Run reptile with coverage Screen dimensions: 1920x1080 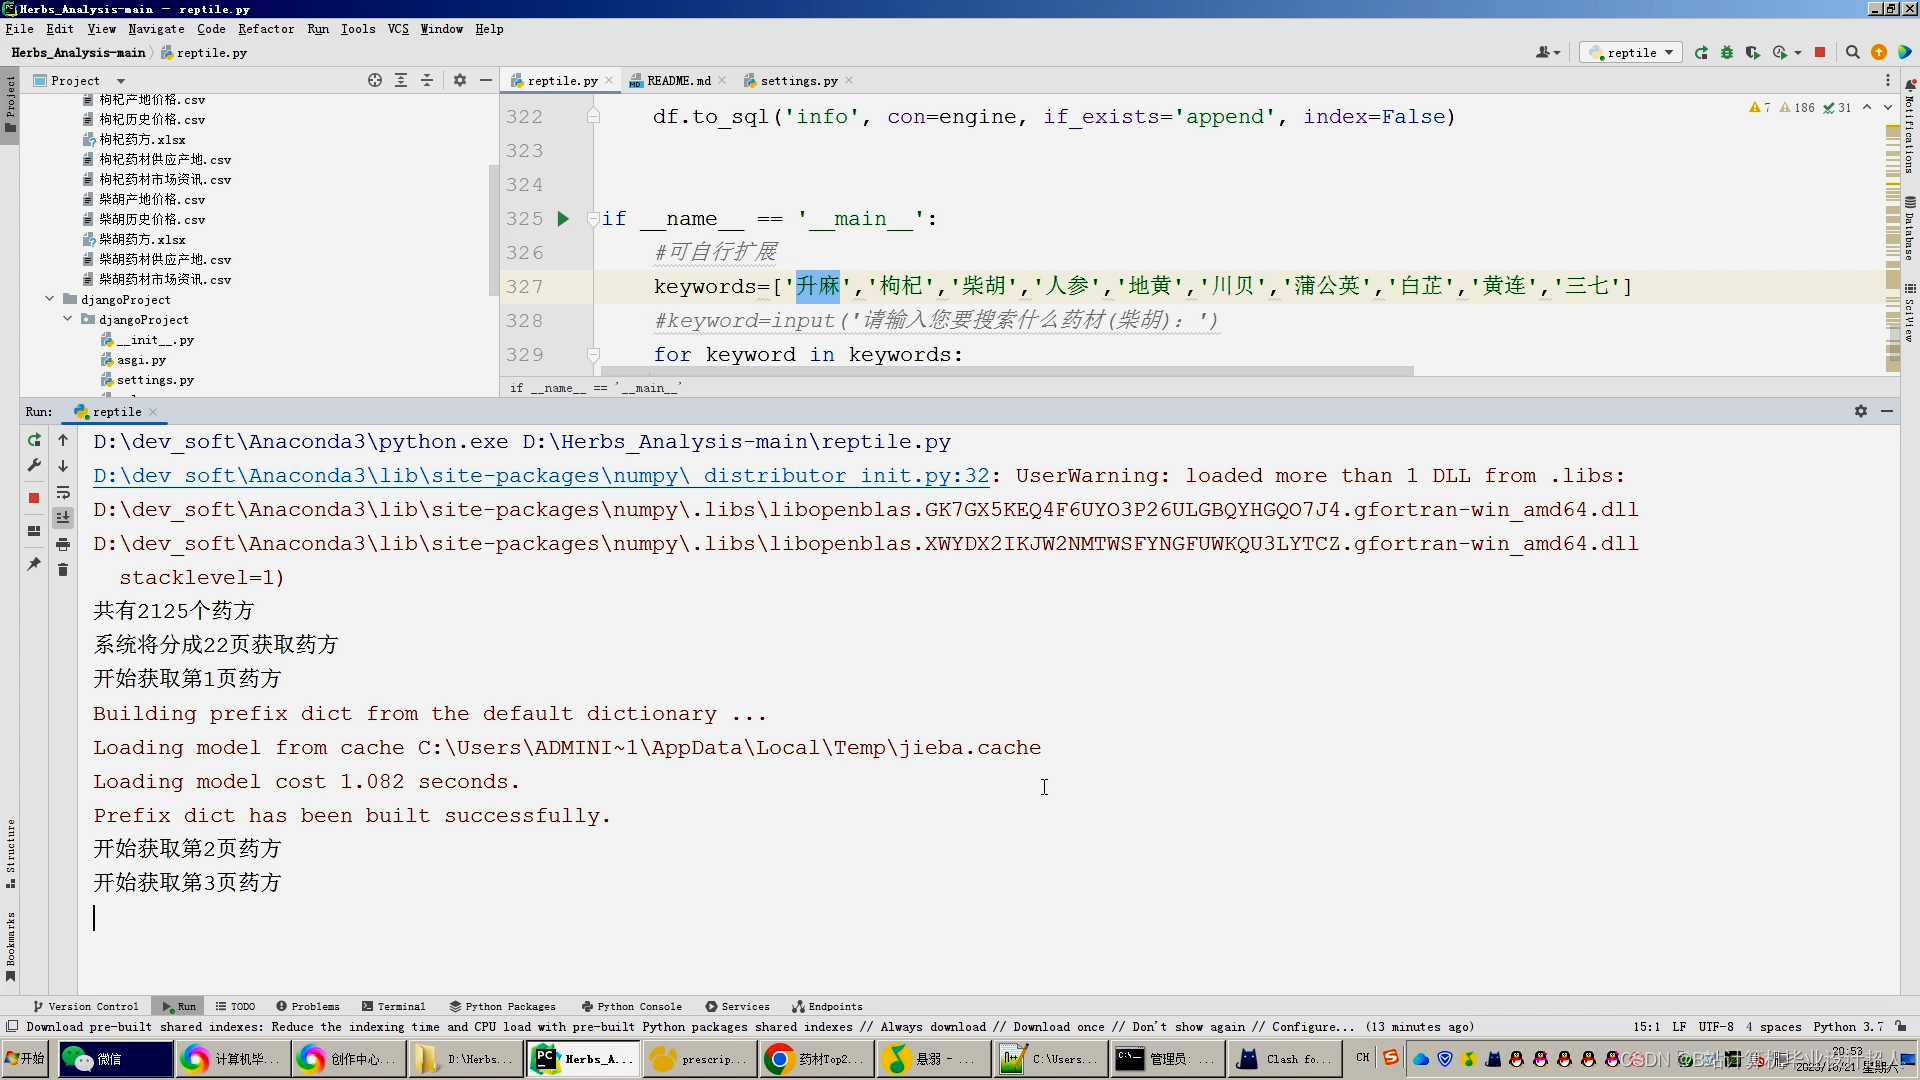[x=1752, y=53]
